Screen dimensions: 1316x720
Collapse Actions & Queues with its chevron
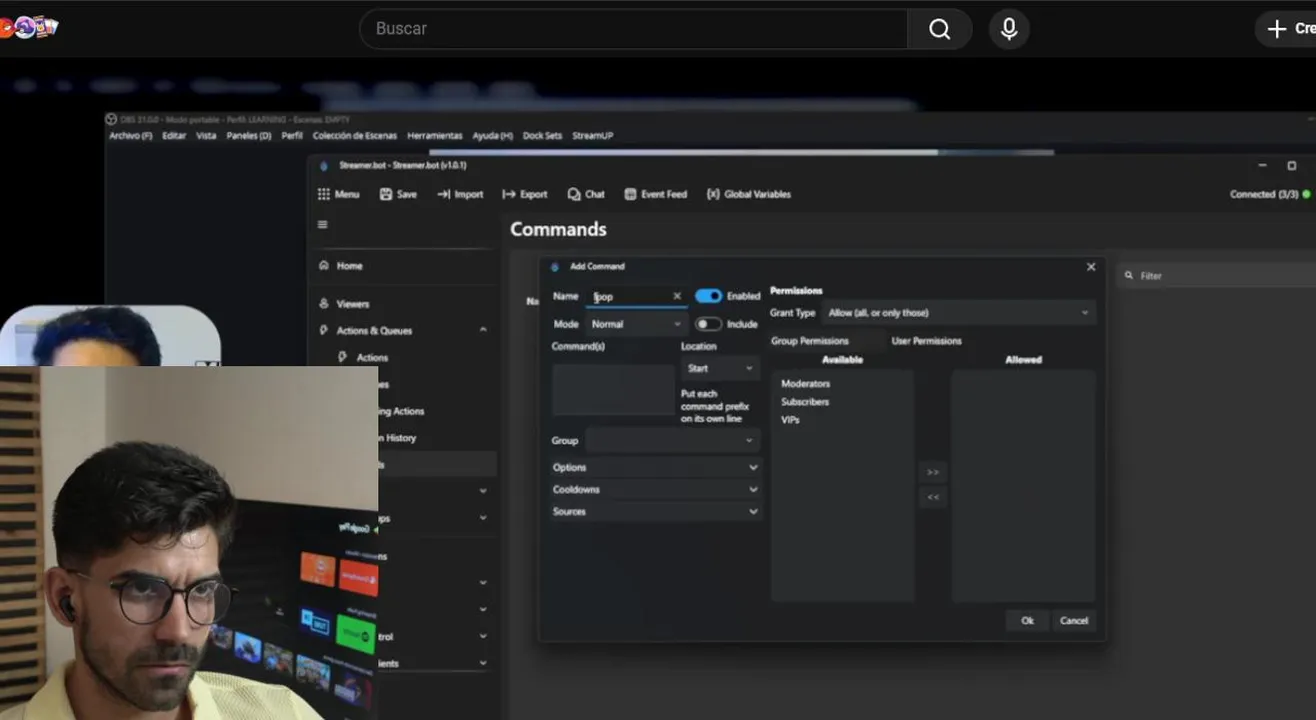coord(483,330)
